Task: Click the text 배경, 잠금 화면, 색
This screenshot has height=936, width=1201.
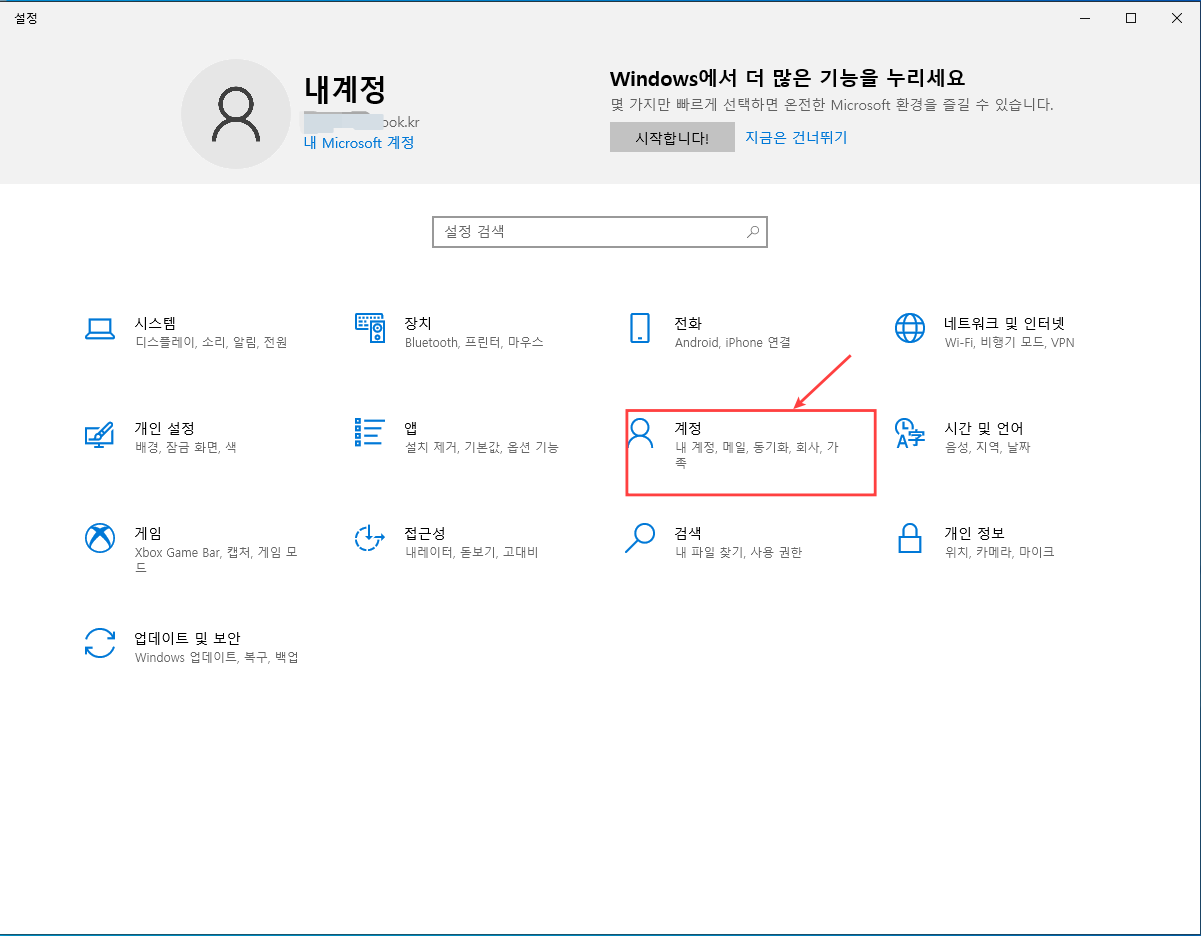Action: coord(186,447)
